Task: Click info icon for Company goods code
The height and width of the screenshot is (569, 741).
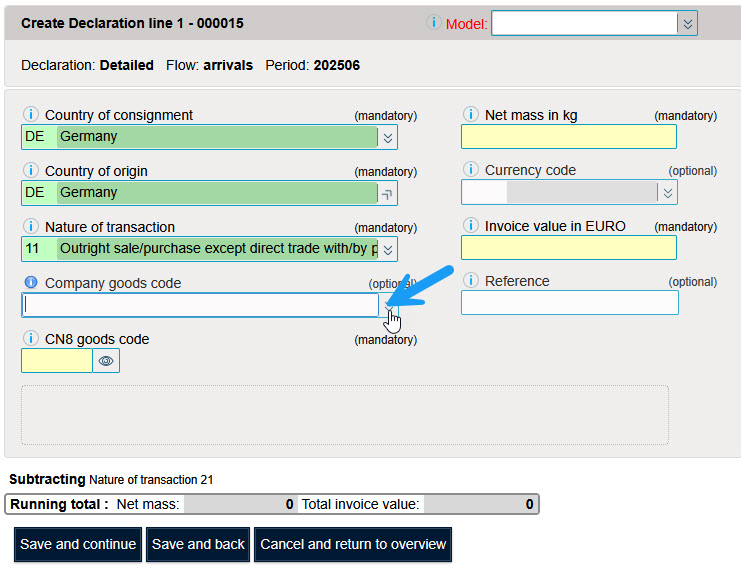Action: (x=30, y=283)
